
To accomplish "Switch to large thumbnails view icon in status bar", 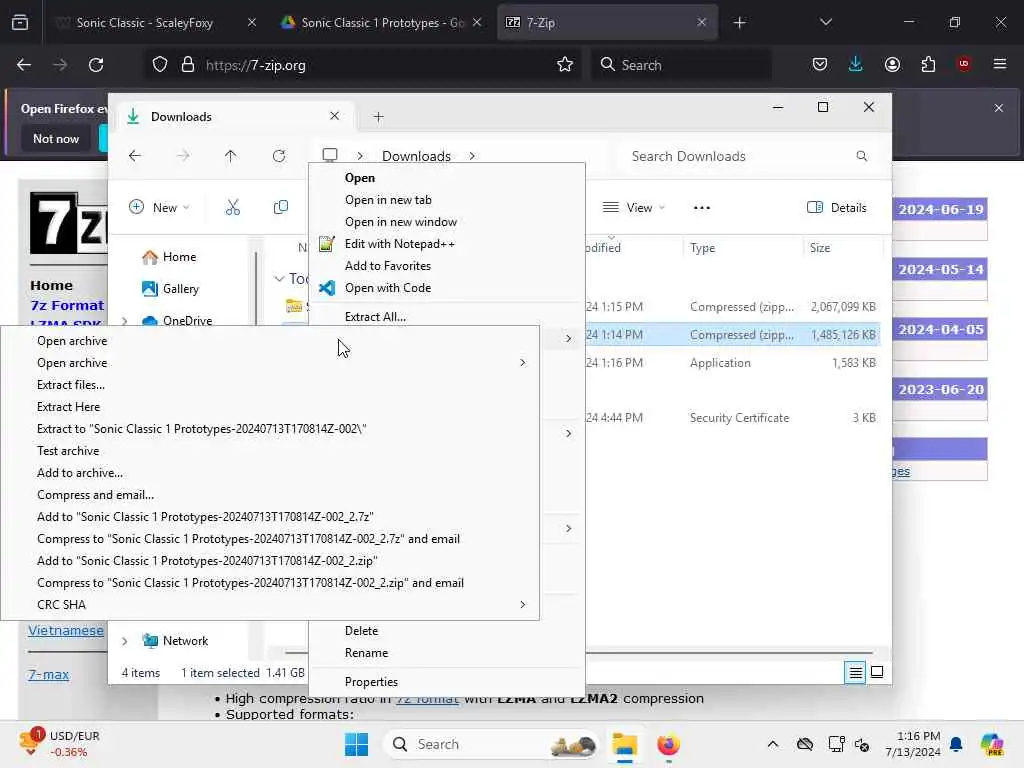I will [x=877, y=672].
